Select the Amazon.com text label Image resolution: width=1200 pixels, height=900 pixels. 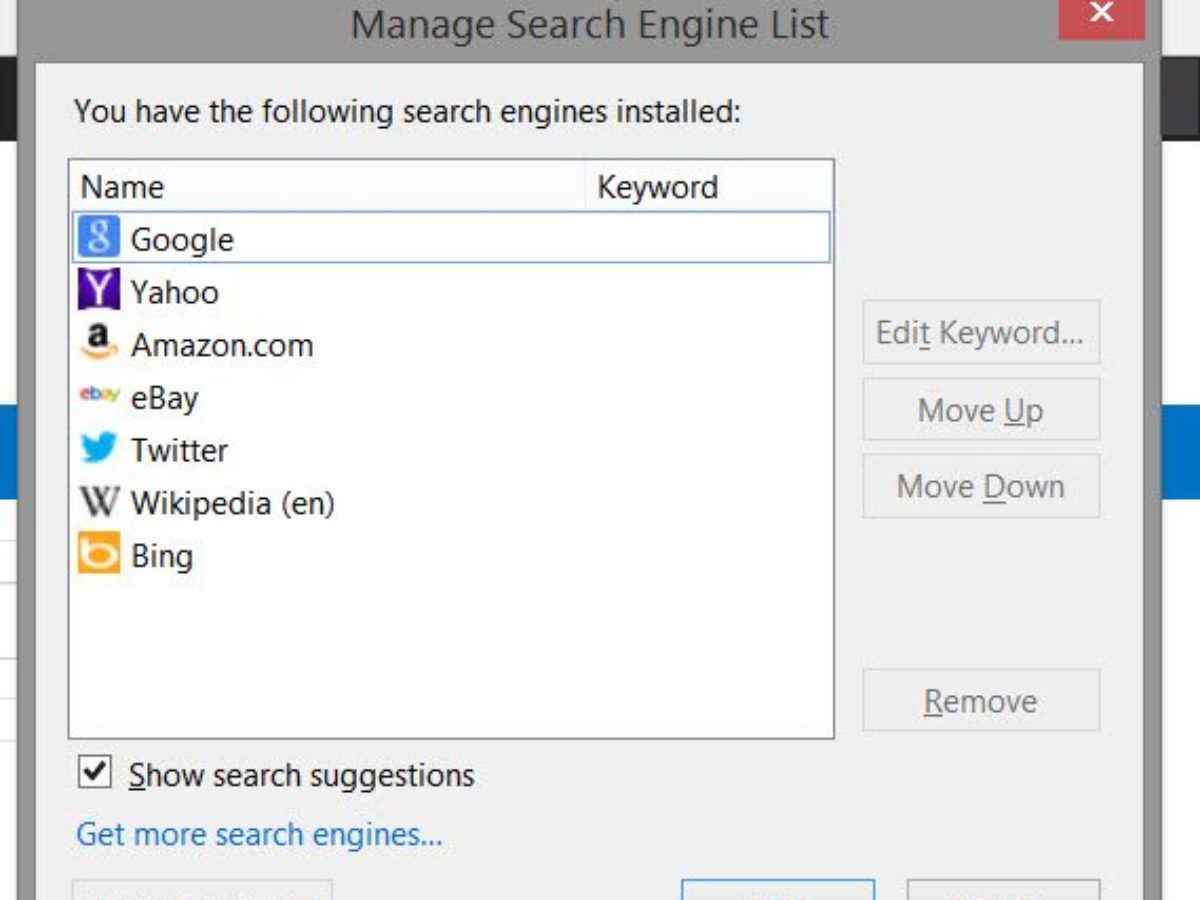click(x=222, y=345)
